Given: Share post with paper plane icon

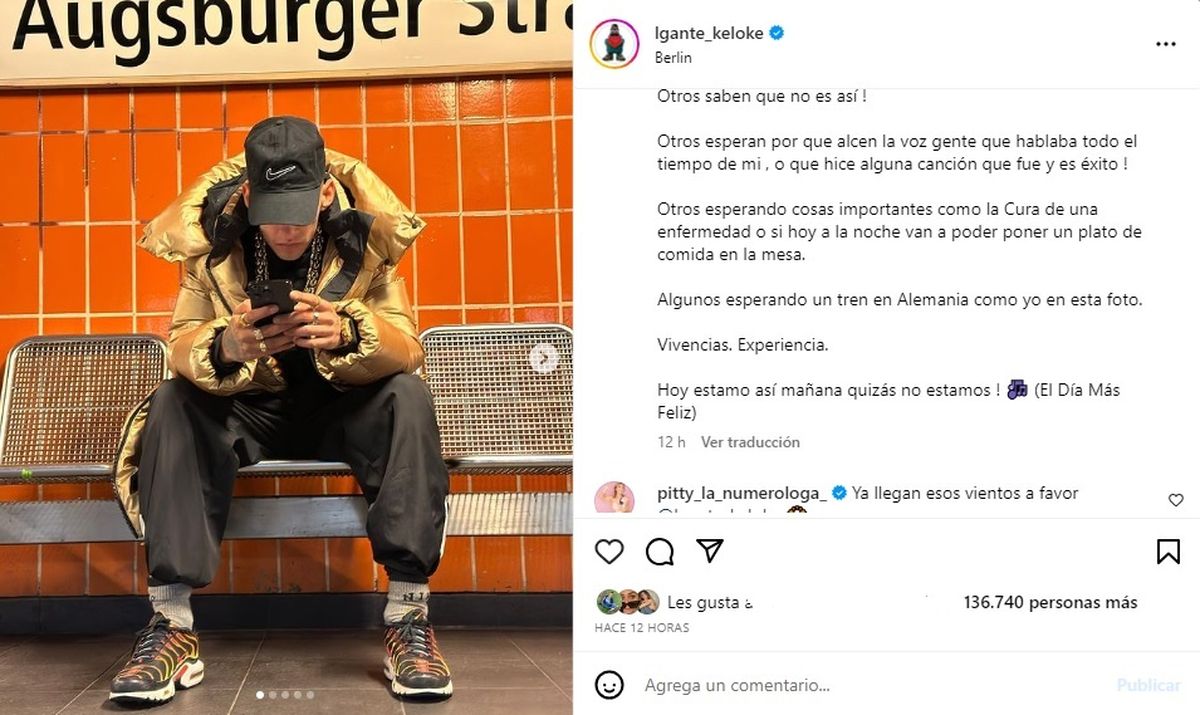Looking at the screenshot, I should (x=709, y=551).
